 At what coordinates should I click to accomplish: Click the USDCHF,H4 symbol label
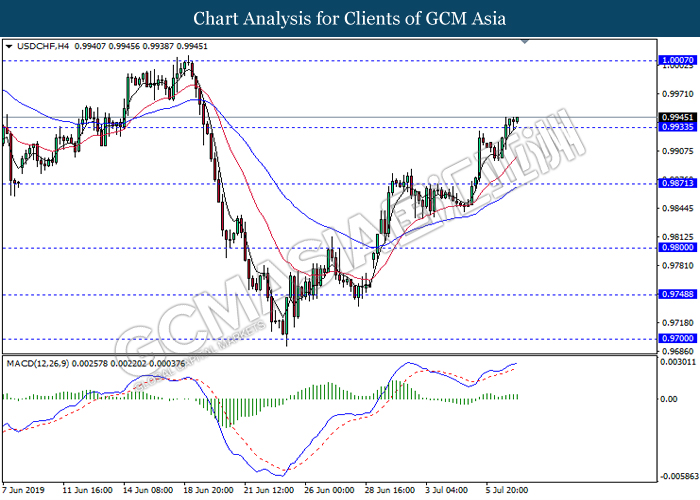tap(43, 46)
